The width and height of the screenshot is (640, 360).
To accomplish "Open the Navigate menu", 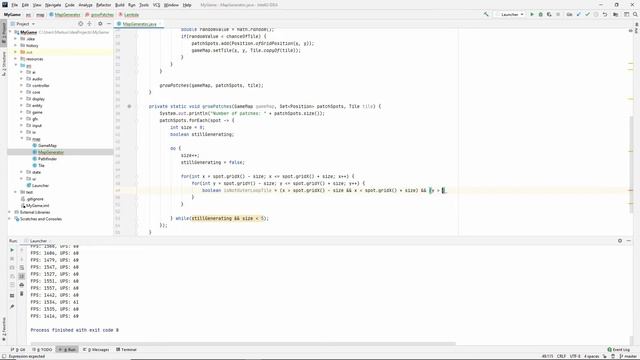I will tap(53, 5).
